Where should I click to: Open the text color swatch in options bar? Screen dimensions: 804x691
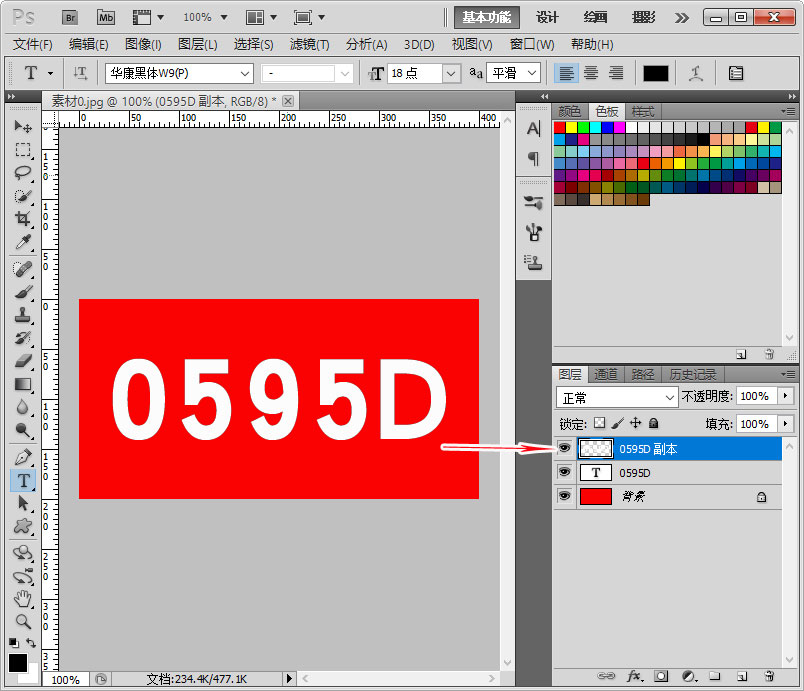point(656,73)
